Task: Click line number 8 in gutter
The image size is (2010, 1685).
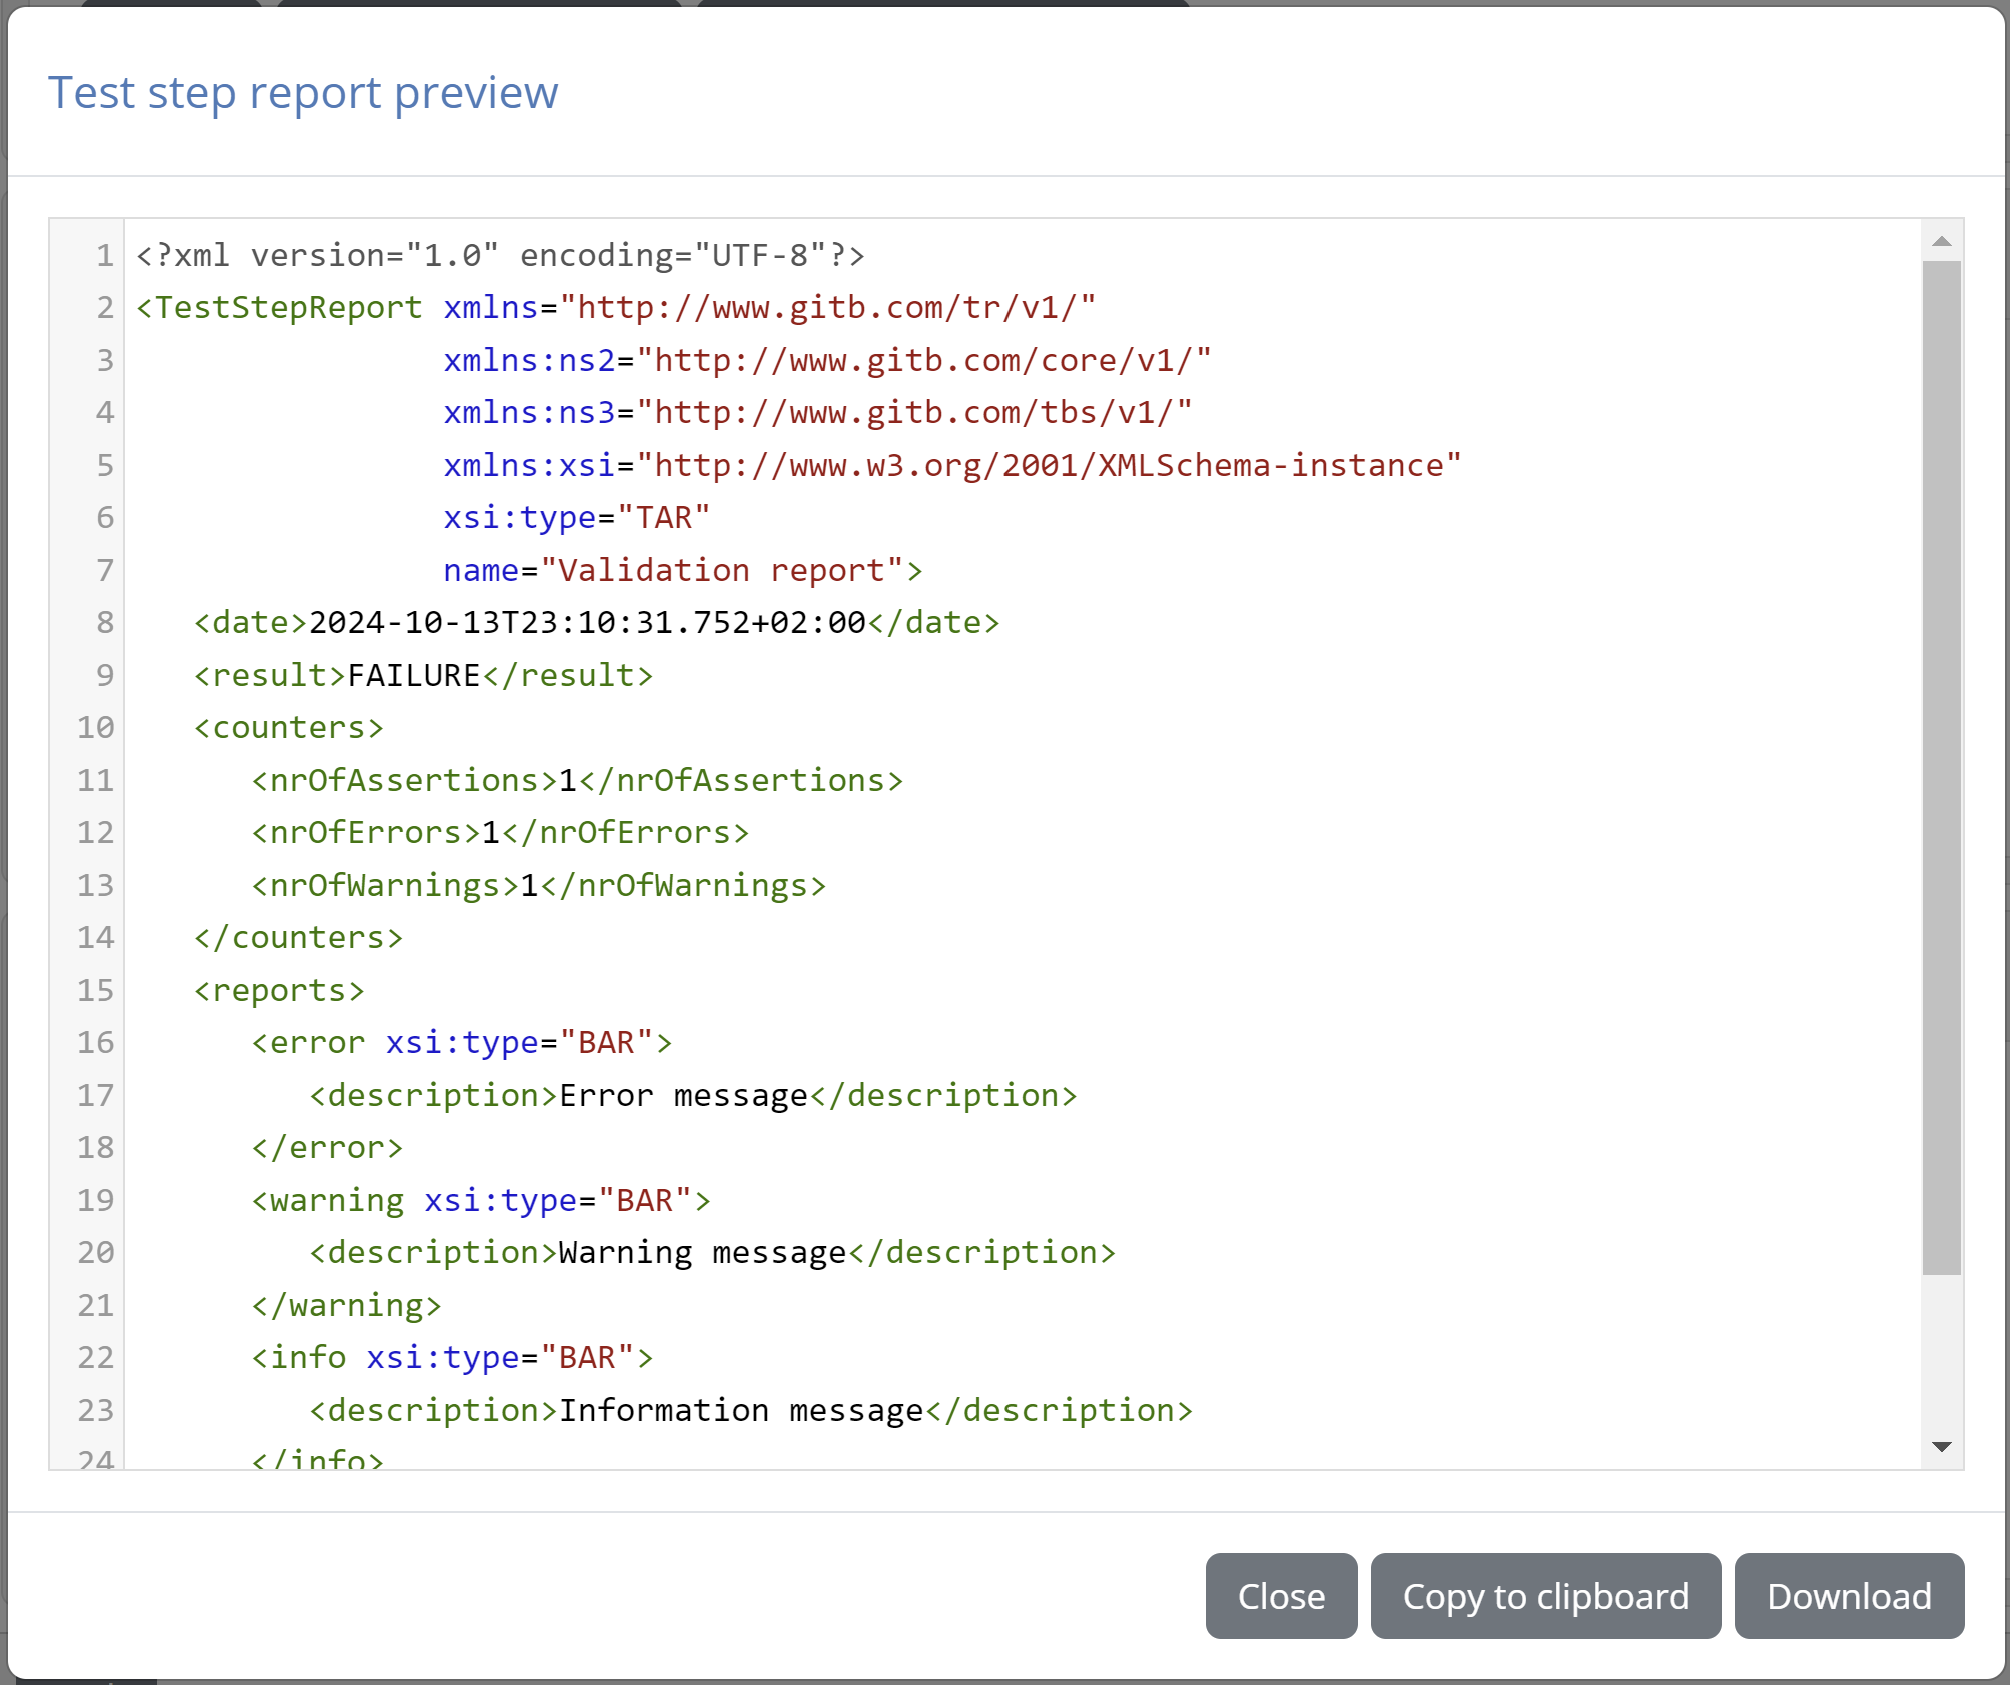Action: pyautogui.click(x=105, y=622)
